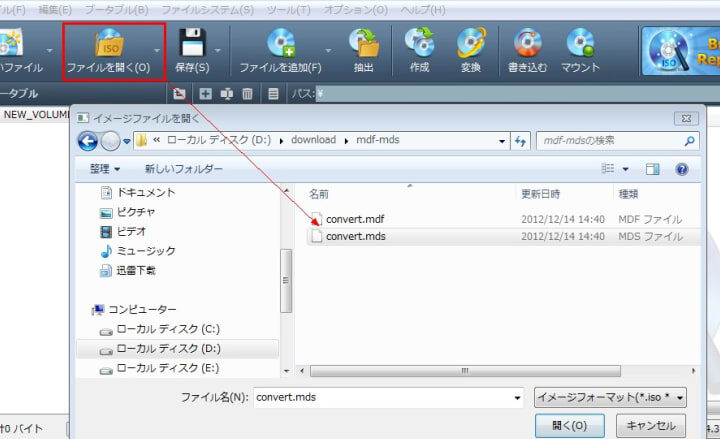720x439 pixels.
Task: Click the trash delete icon in path toolbar
Action: tap(247, 94)
